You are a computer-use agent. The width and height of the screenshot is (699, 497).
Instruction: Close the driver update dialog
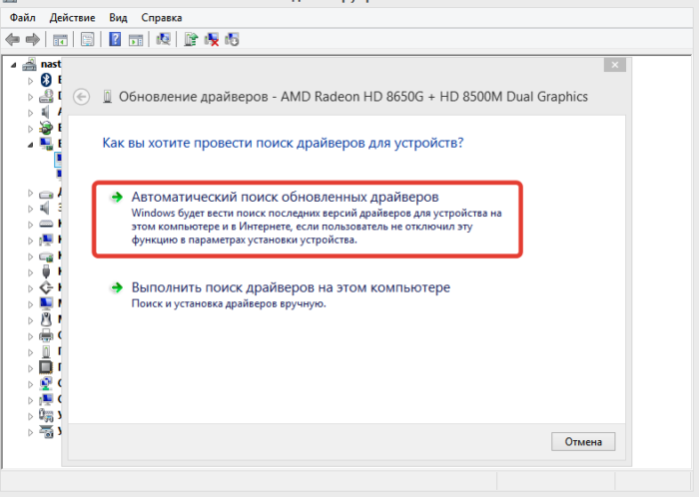tap(615, 65)
